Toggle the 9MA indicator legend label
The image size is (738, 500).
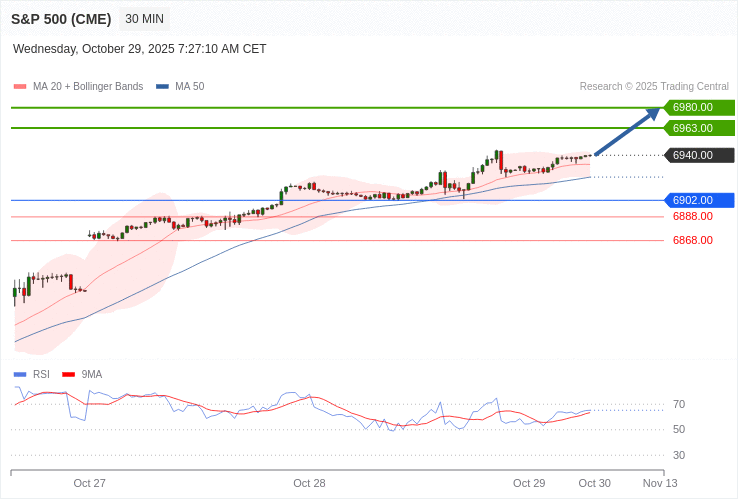pyautogui.click(x=92, y=375)
